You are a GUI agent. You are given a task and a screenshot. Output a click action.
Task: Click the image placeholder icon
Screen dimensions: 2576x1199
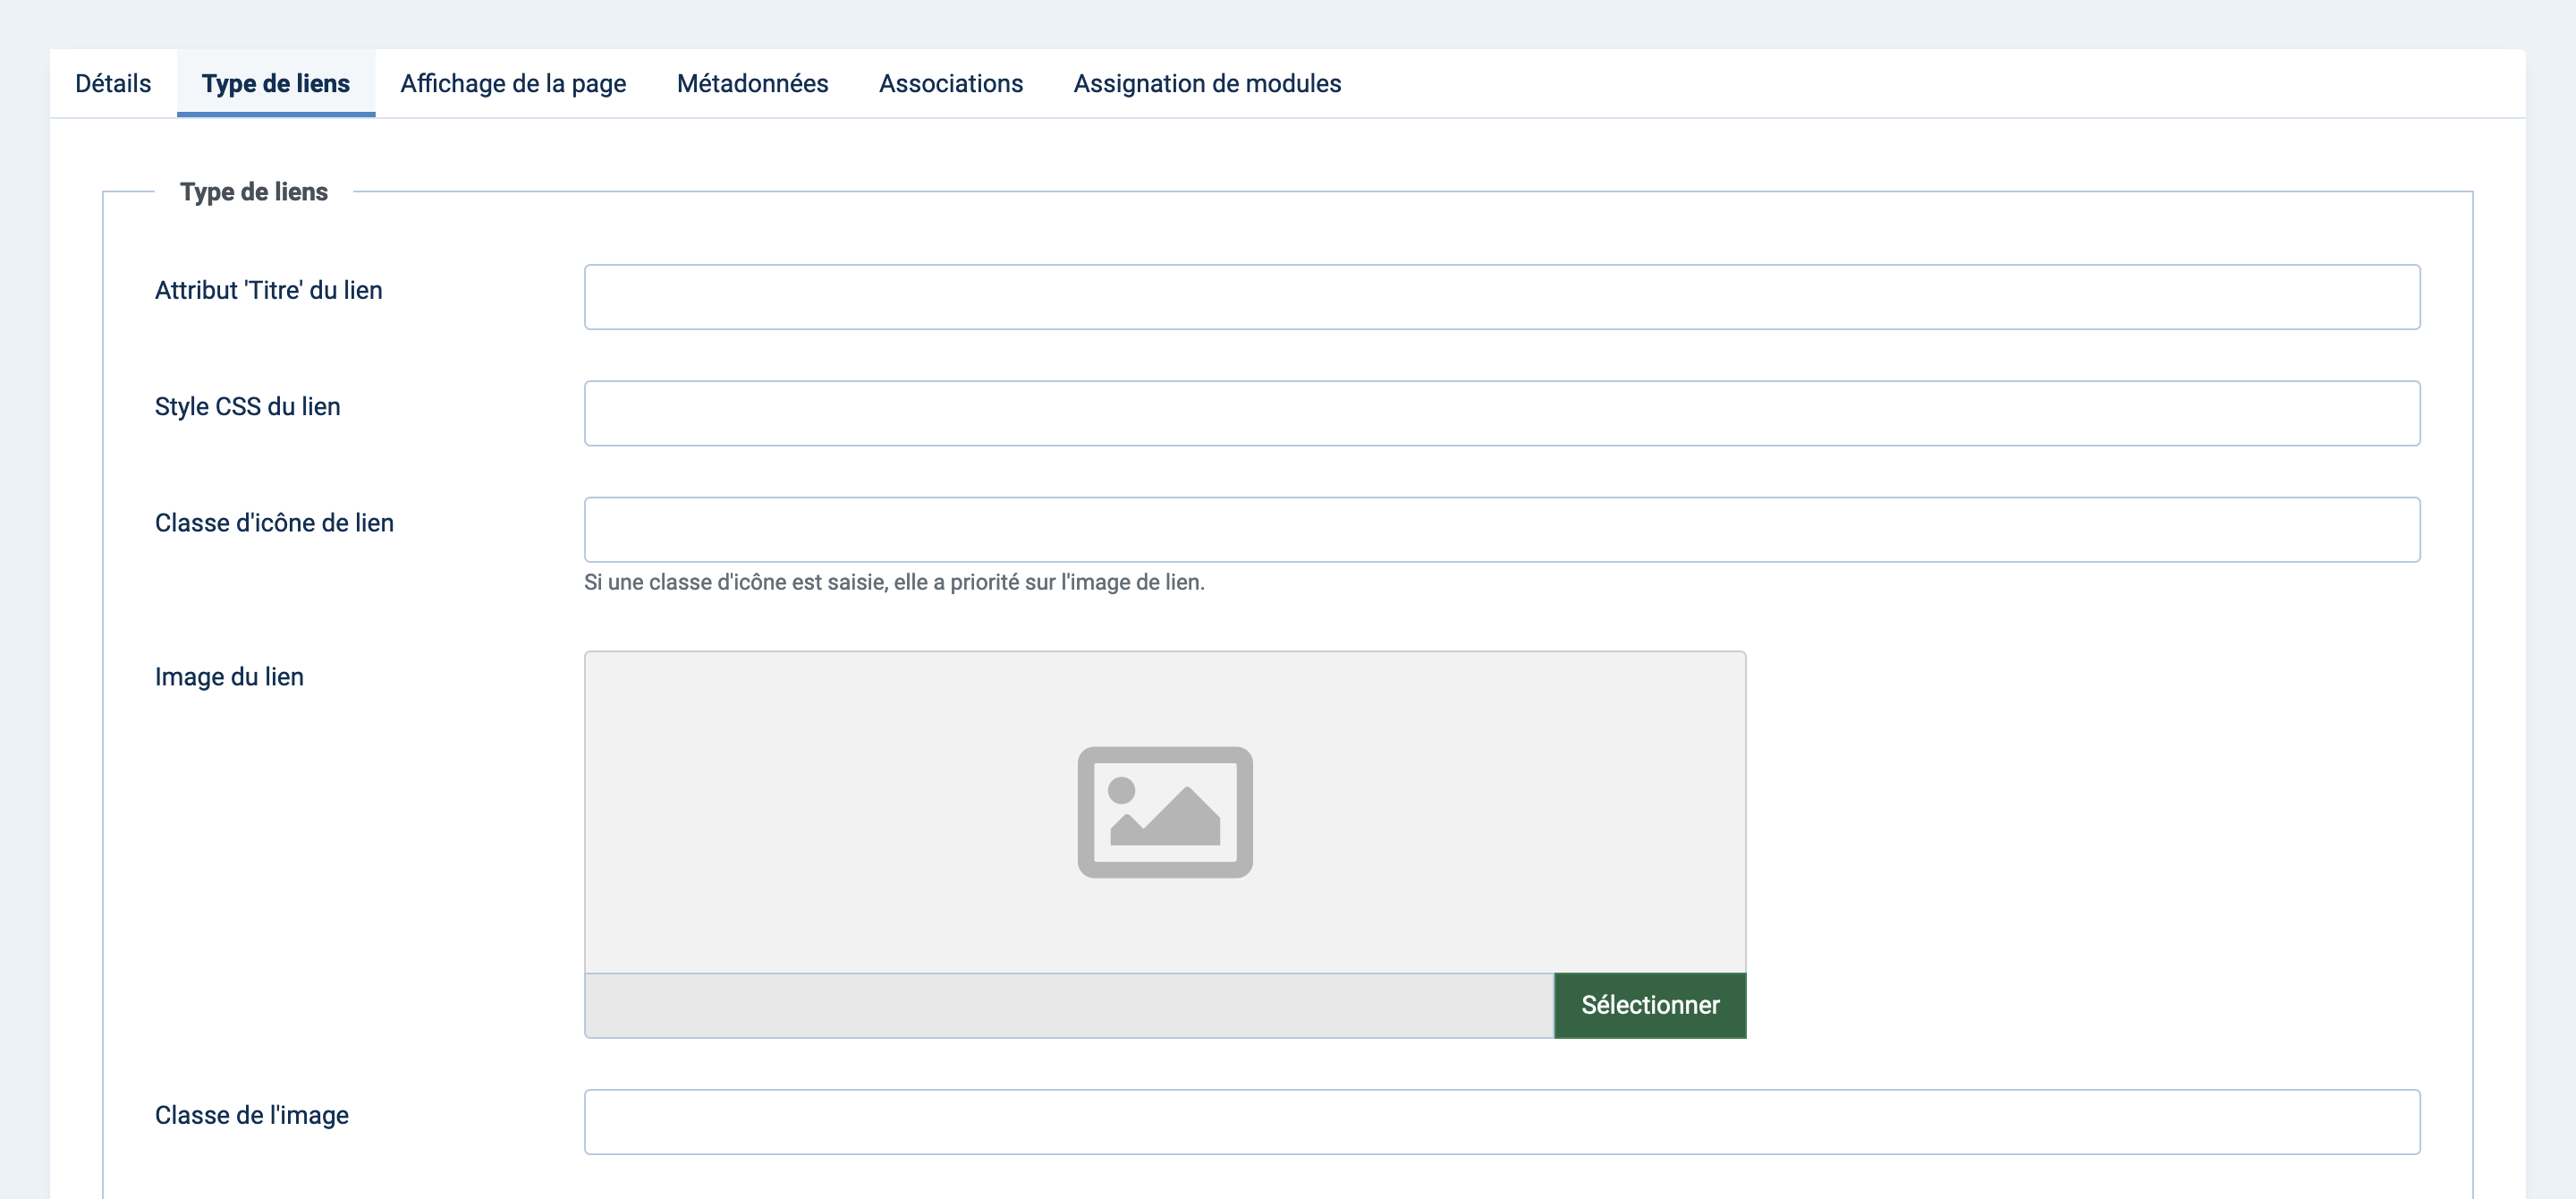(1164, 812)
